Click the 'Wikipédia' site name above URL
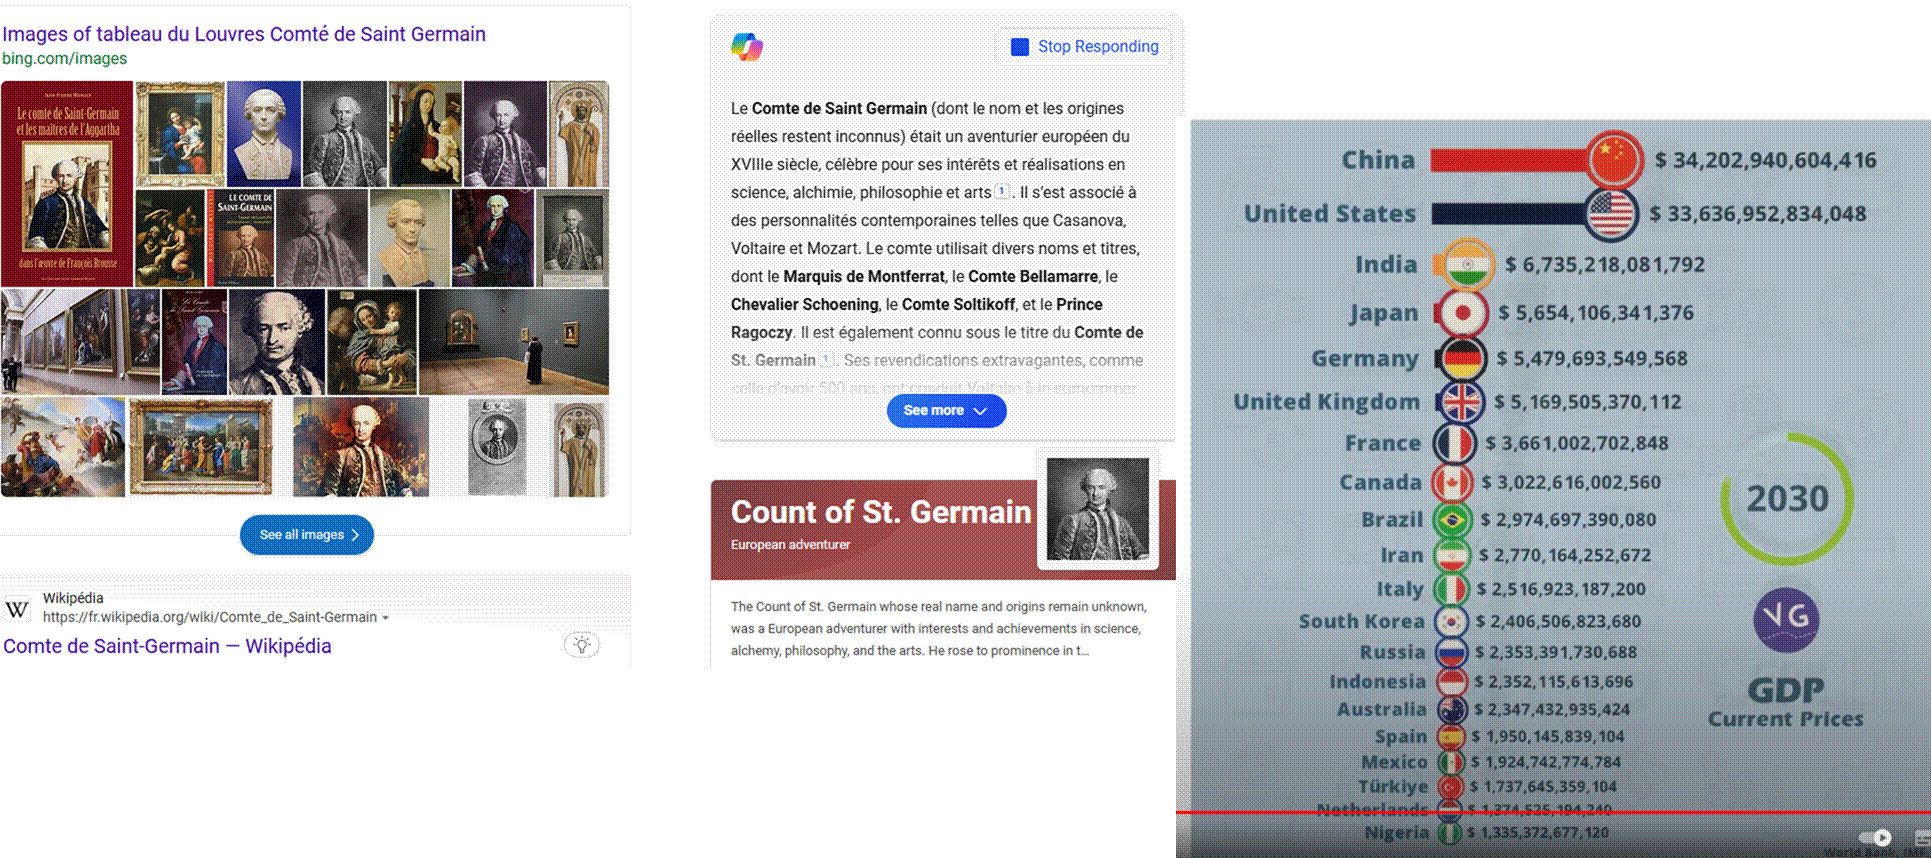 pos(73,598)
